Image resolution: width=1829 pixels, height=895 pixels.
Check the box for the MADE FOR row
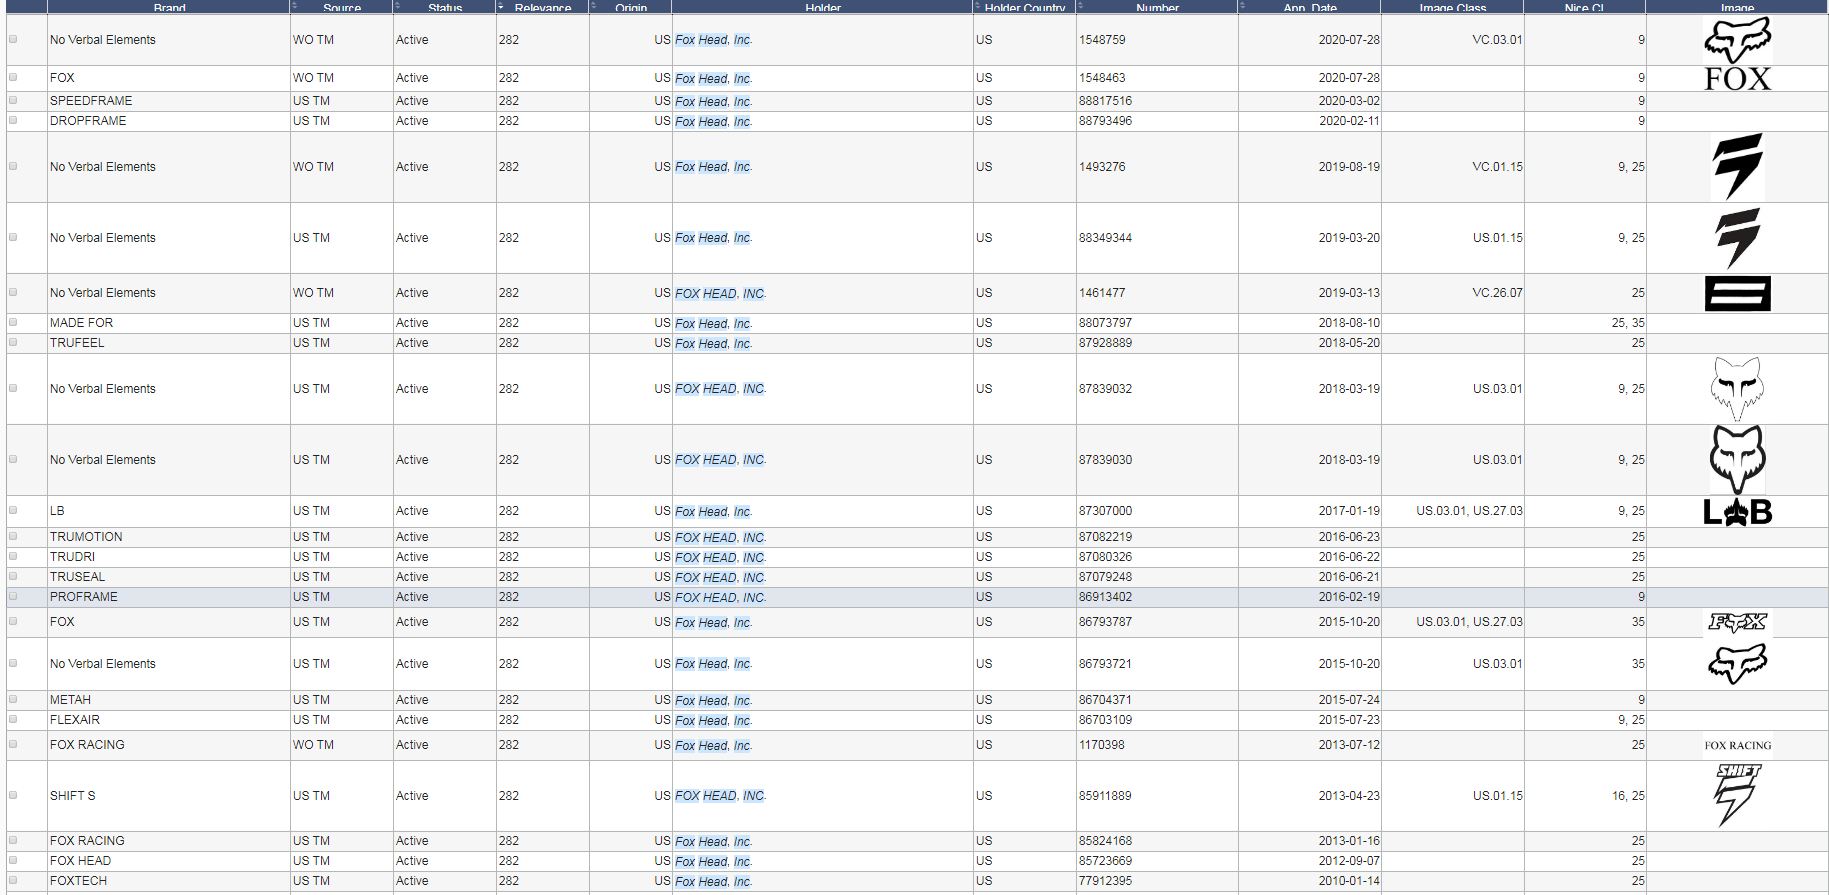(13, 322)
